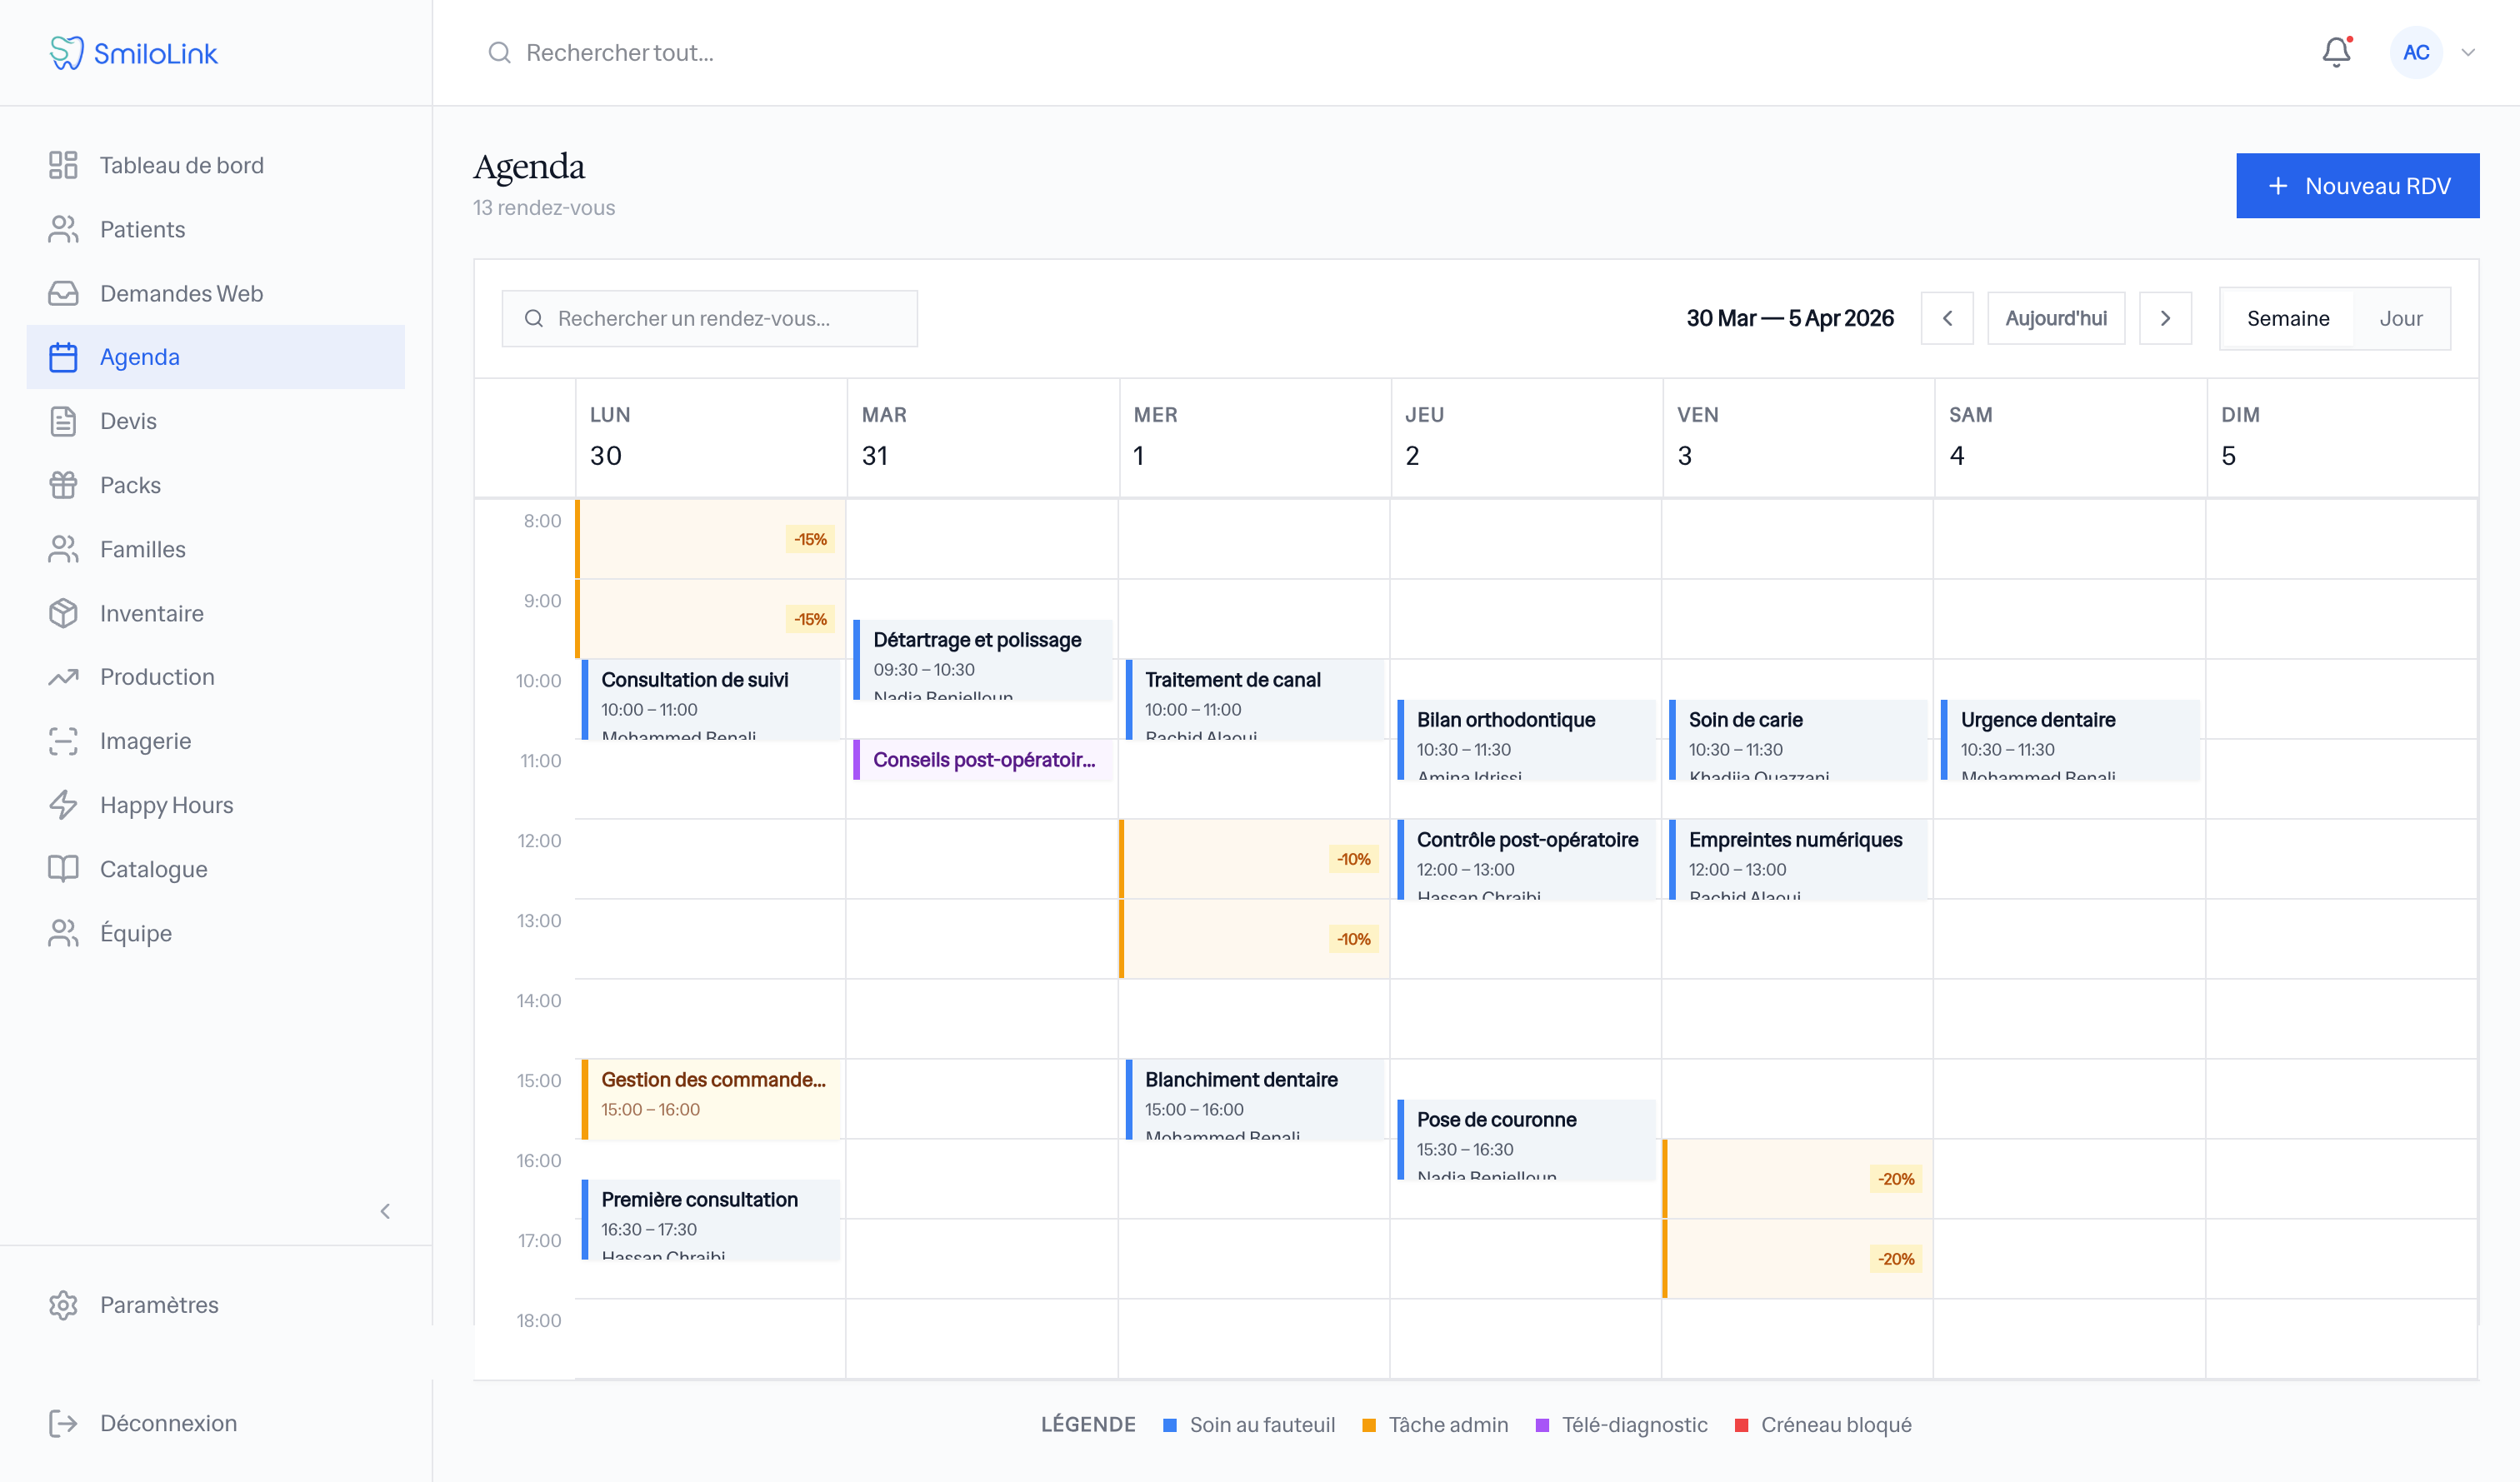
Task: Go to next week with arrow
Action: point(2165,318)
